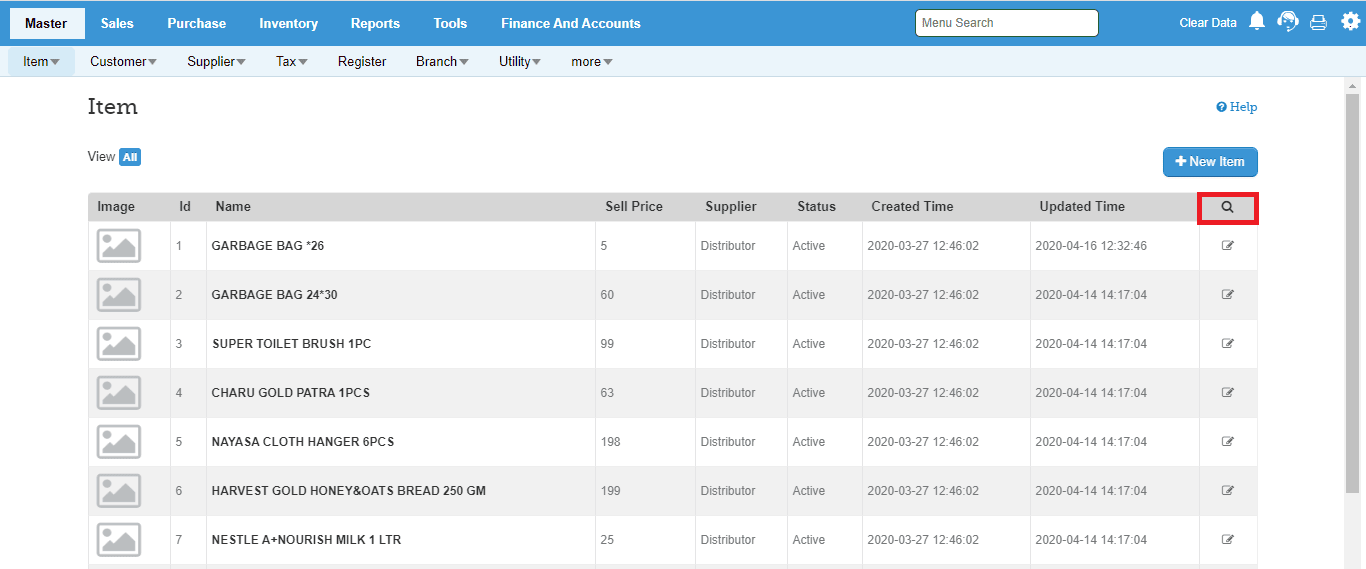The height and width of the screenshot is (569, 1366).
Task: Edit the SUPER TOILET BRUSH 1PC item
Action: click(1228, 343)
